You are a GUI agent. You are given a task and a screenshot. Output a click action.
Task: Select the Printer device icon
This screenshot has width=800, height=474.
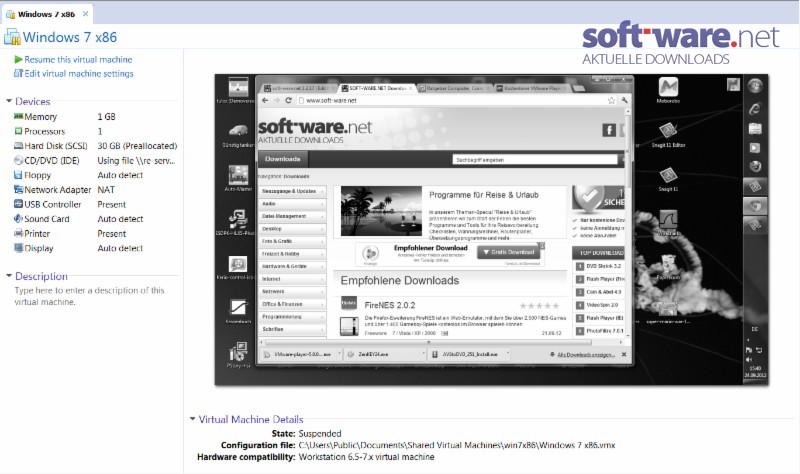pyautogui.click(x=18, y=234)
